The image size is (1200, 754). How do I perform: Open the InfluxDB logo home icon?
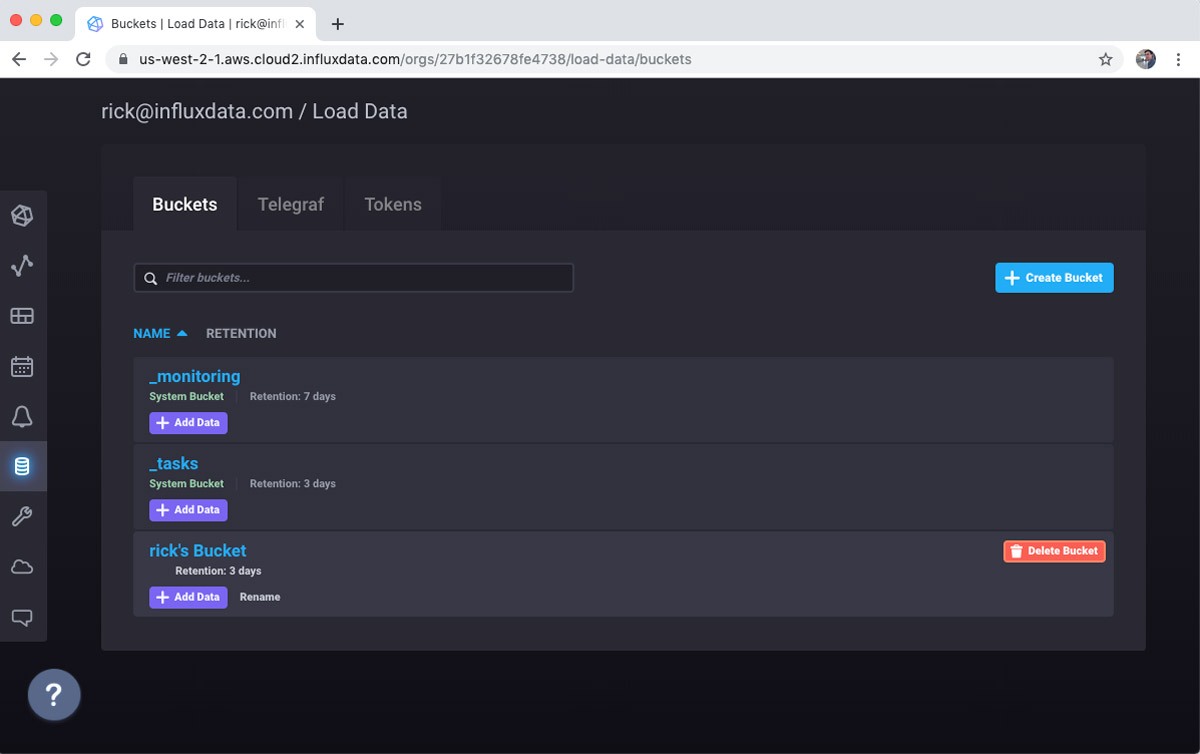22,215
